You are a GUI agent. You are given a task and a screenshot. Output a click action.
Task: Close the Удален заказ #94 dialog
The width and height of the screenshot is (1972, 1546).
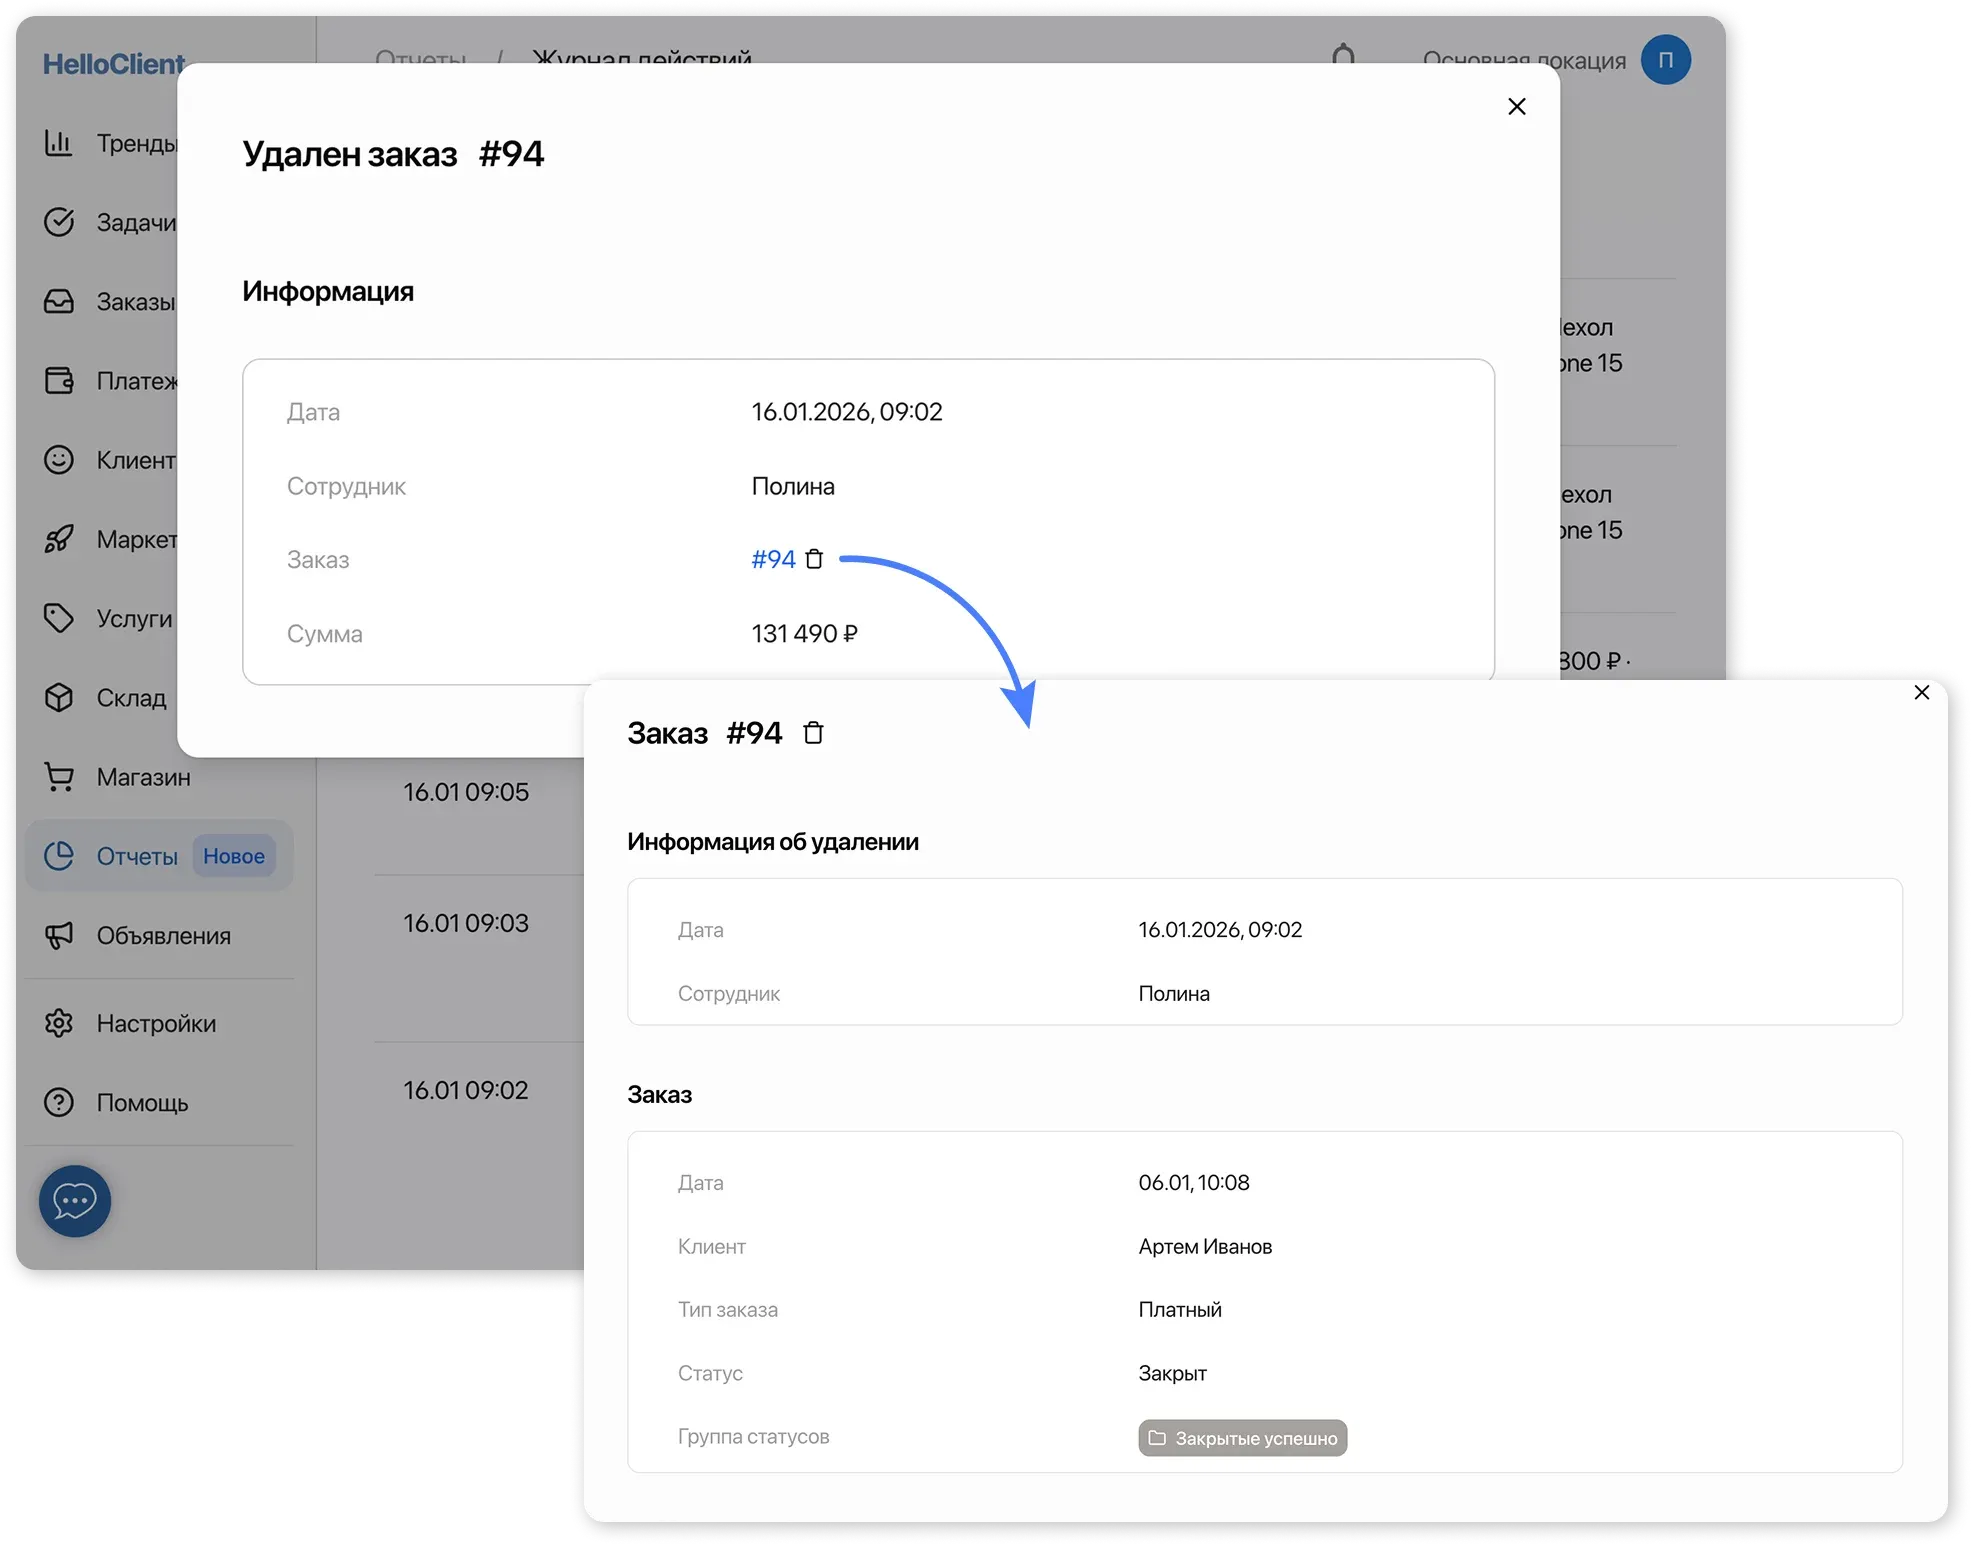[x=1516, y=107]
